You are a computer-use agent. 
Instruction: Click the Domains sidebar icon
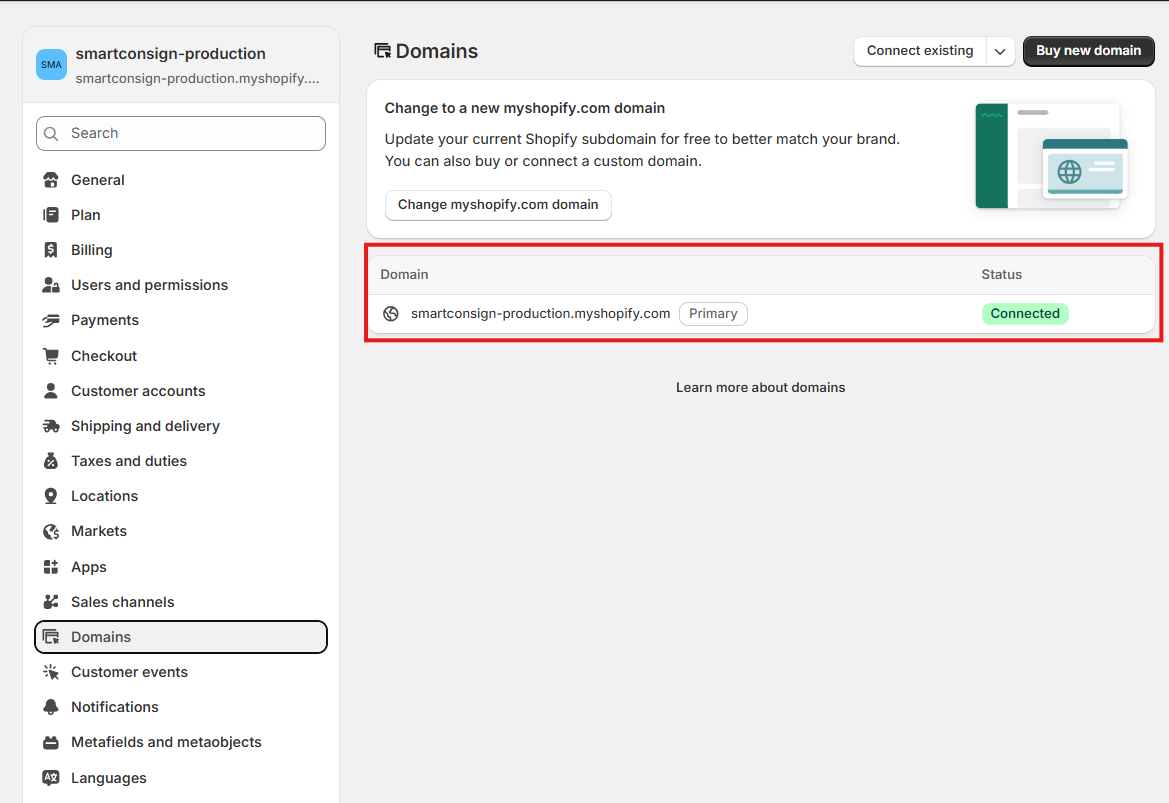(51, 637)
